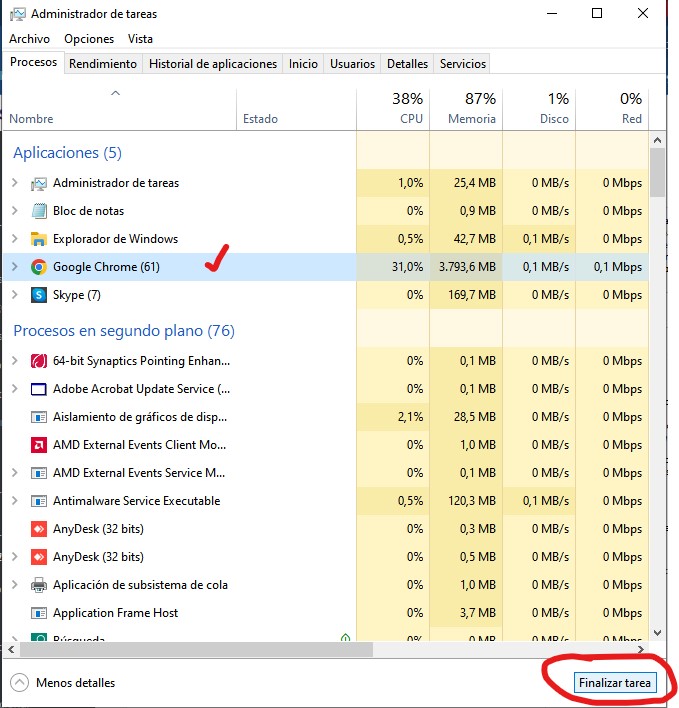Click the Administrador de tareas process icon
The width and height of the screenshot is (679, 708).
coord(39,183)
